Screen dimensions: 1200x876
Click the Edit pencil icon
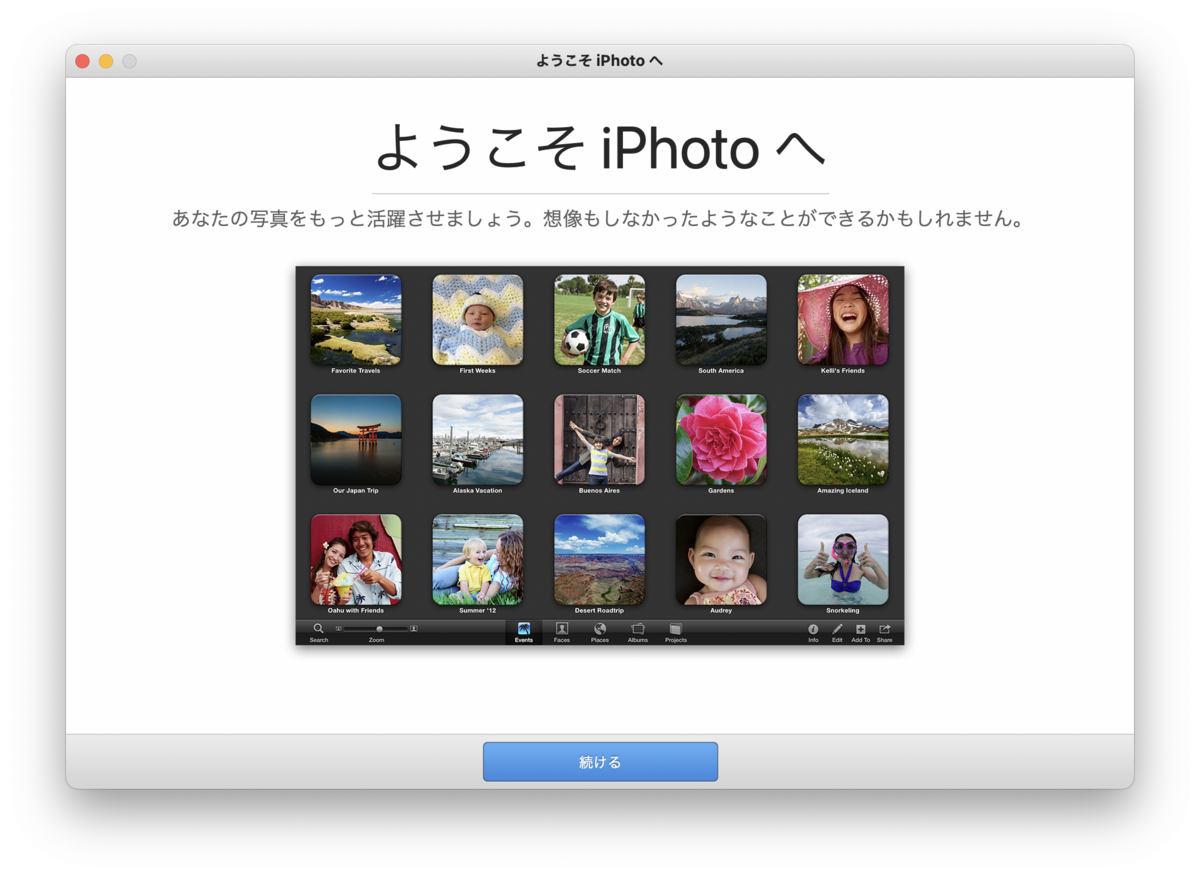pos(837,629)
